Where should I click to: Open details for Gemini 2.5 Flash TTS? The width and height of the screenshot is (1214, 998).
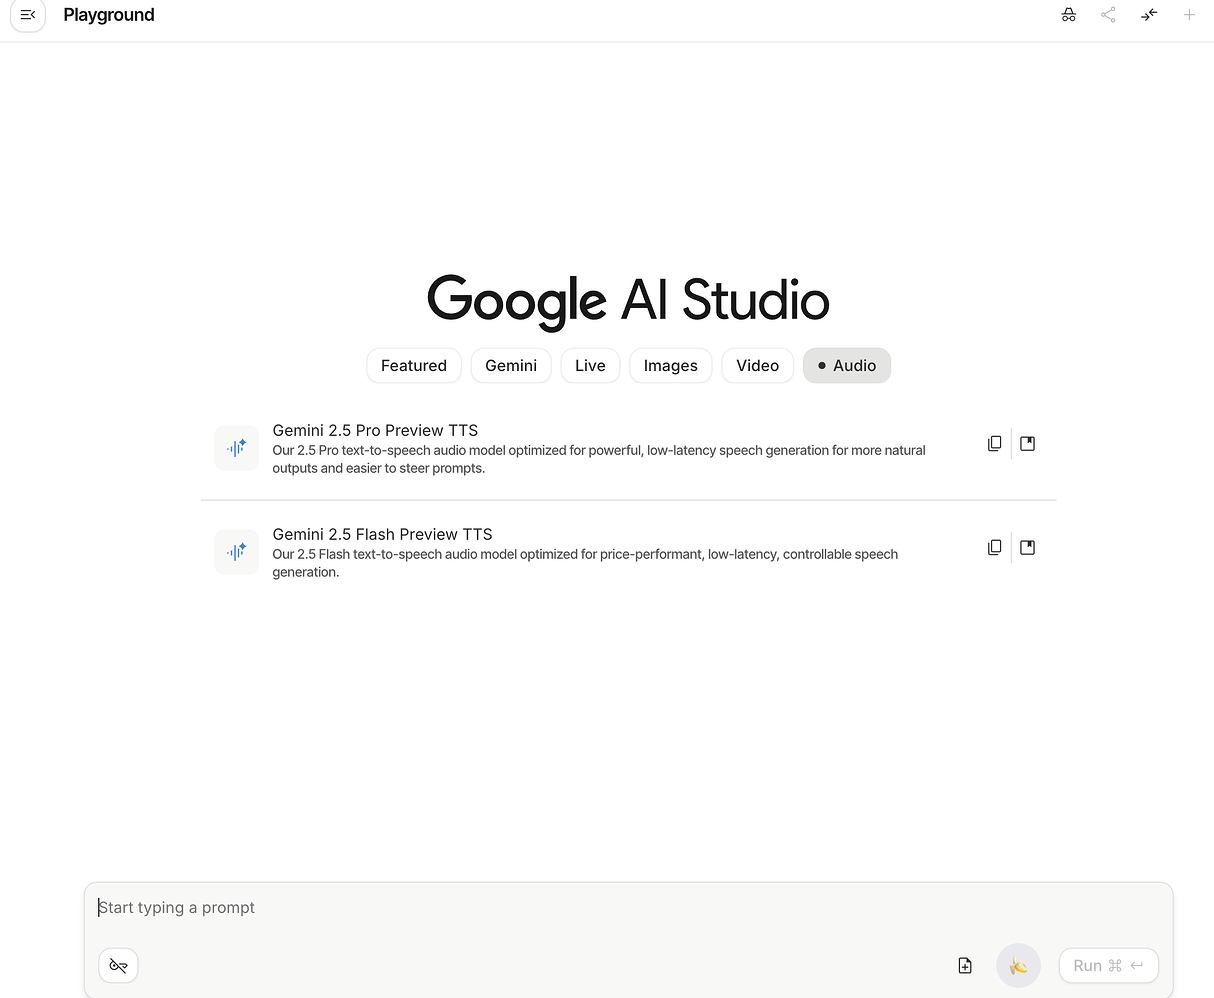[1027, 547]
